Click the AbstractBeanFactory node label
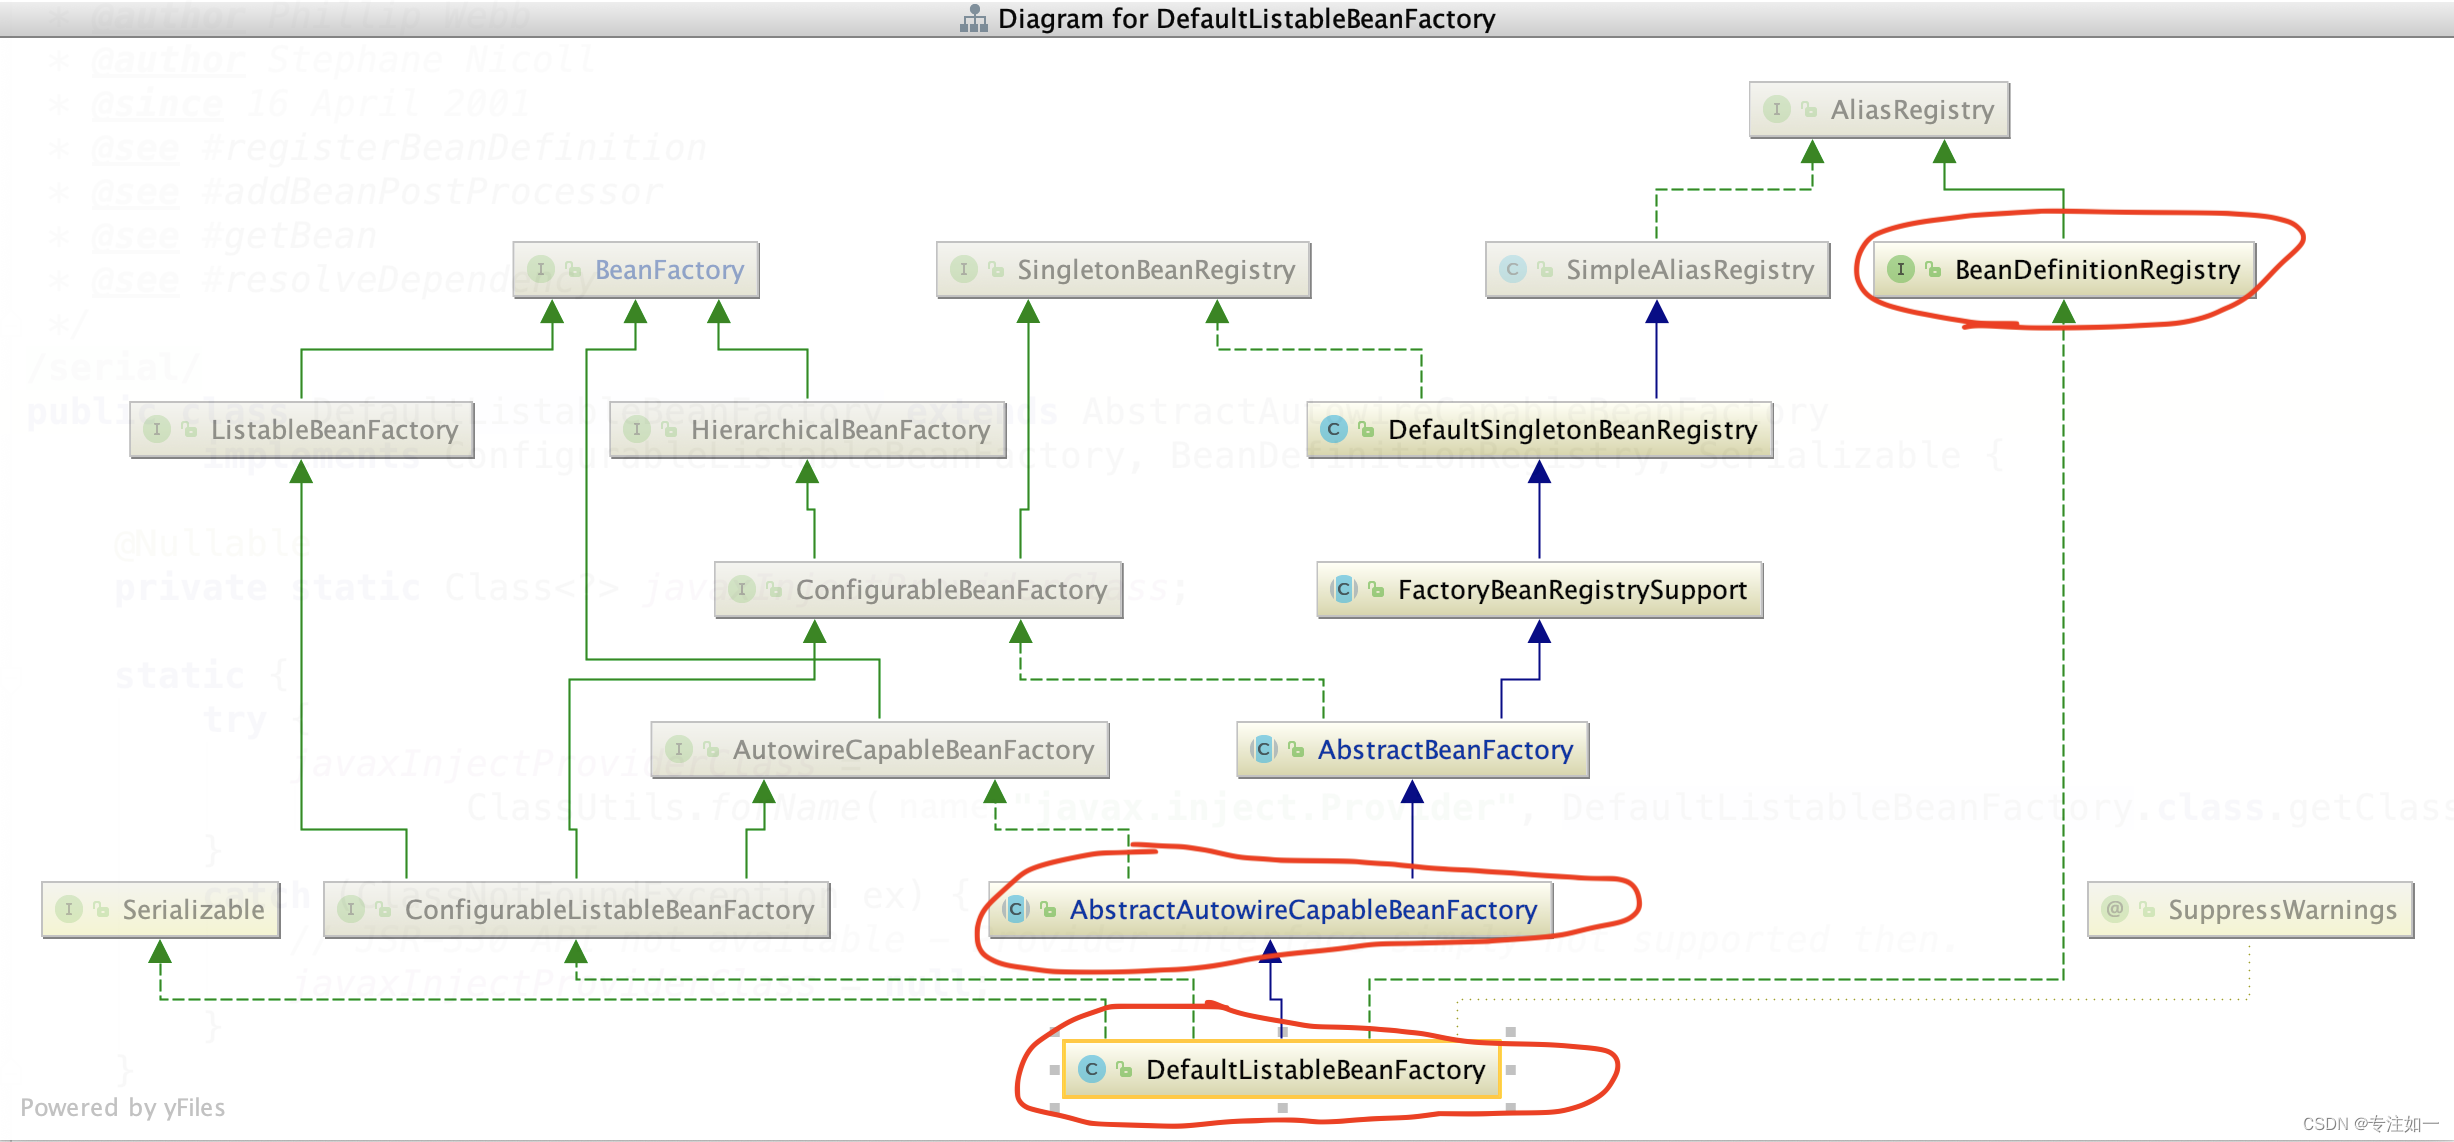 (1445, 750)
